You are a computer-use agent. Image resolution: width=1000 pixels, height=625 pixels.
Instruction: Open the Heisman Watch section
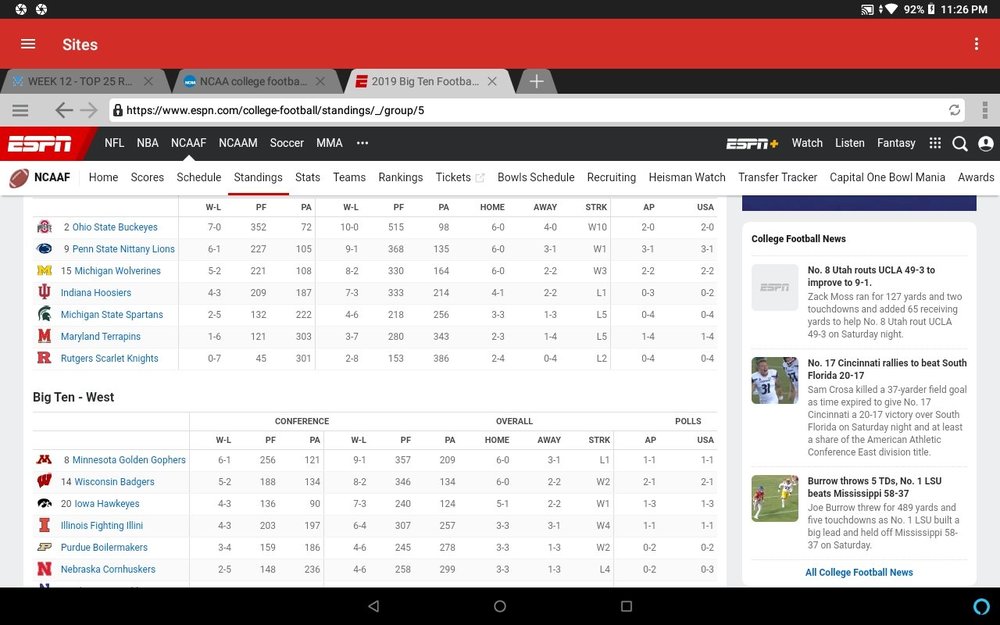[x=687, y=177]
